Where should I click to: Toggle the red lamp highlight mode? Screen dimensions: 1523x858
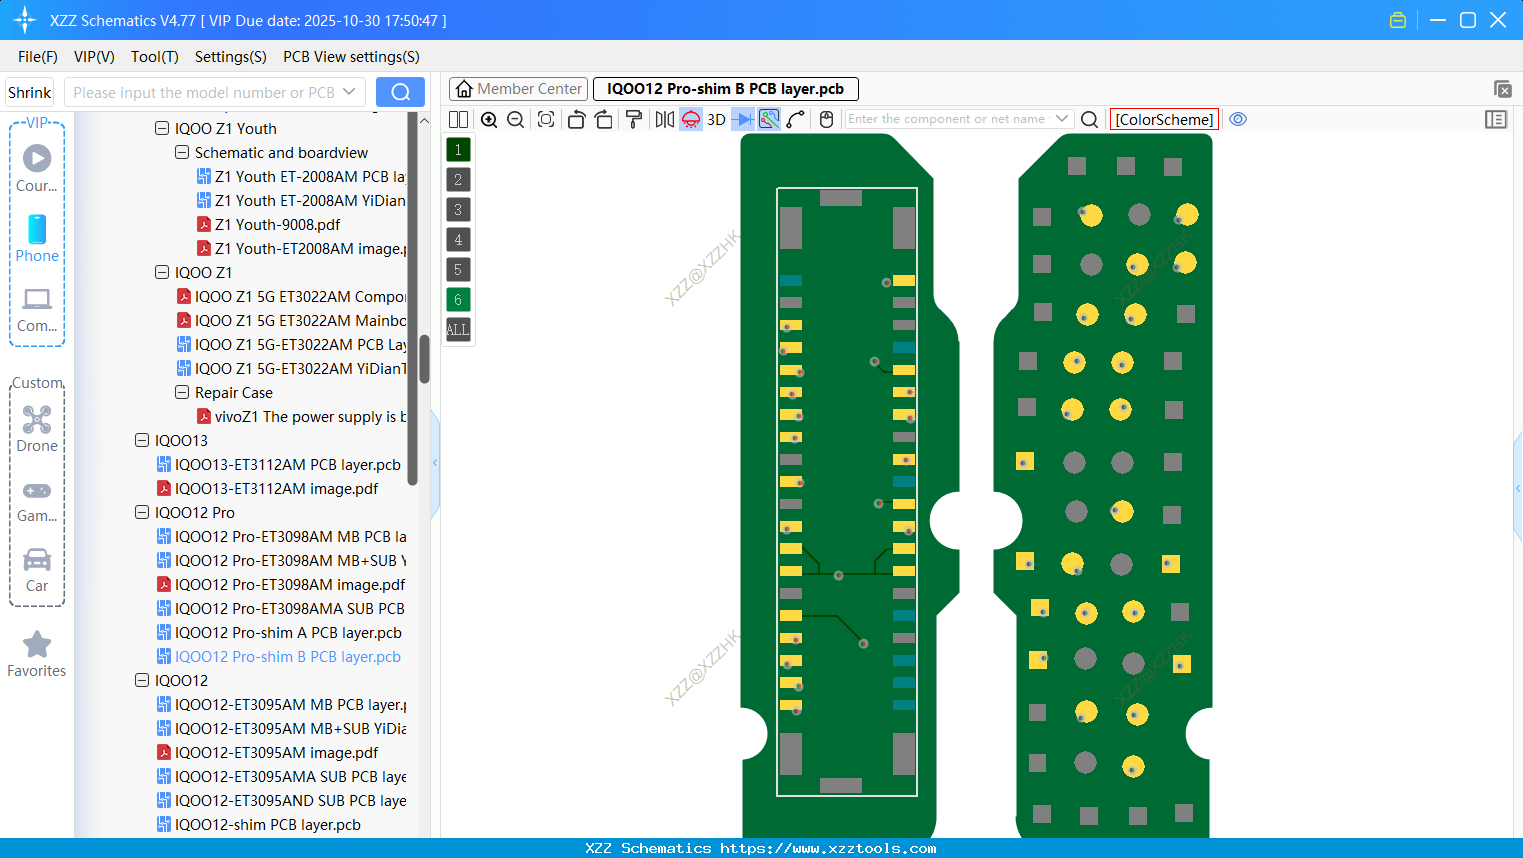(690, 119)
